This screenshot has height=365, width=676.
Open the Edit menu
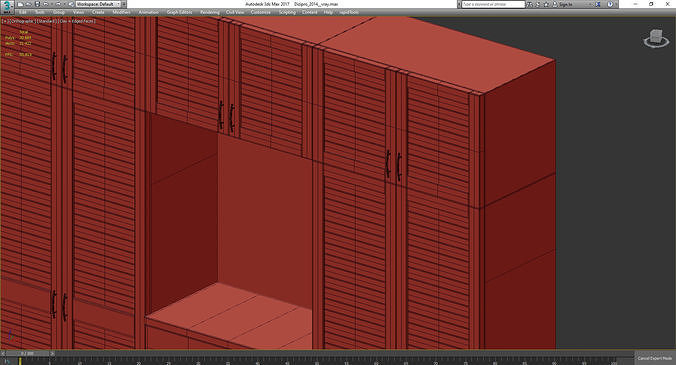[23, 12]
